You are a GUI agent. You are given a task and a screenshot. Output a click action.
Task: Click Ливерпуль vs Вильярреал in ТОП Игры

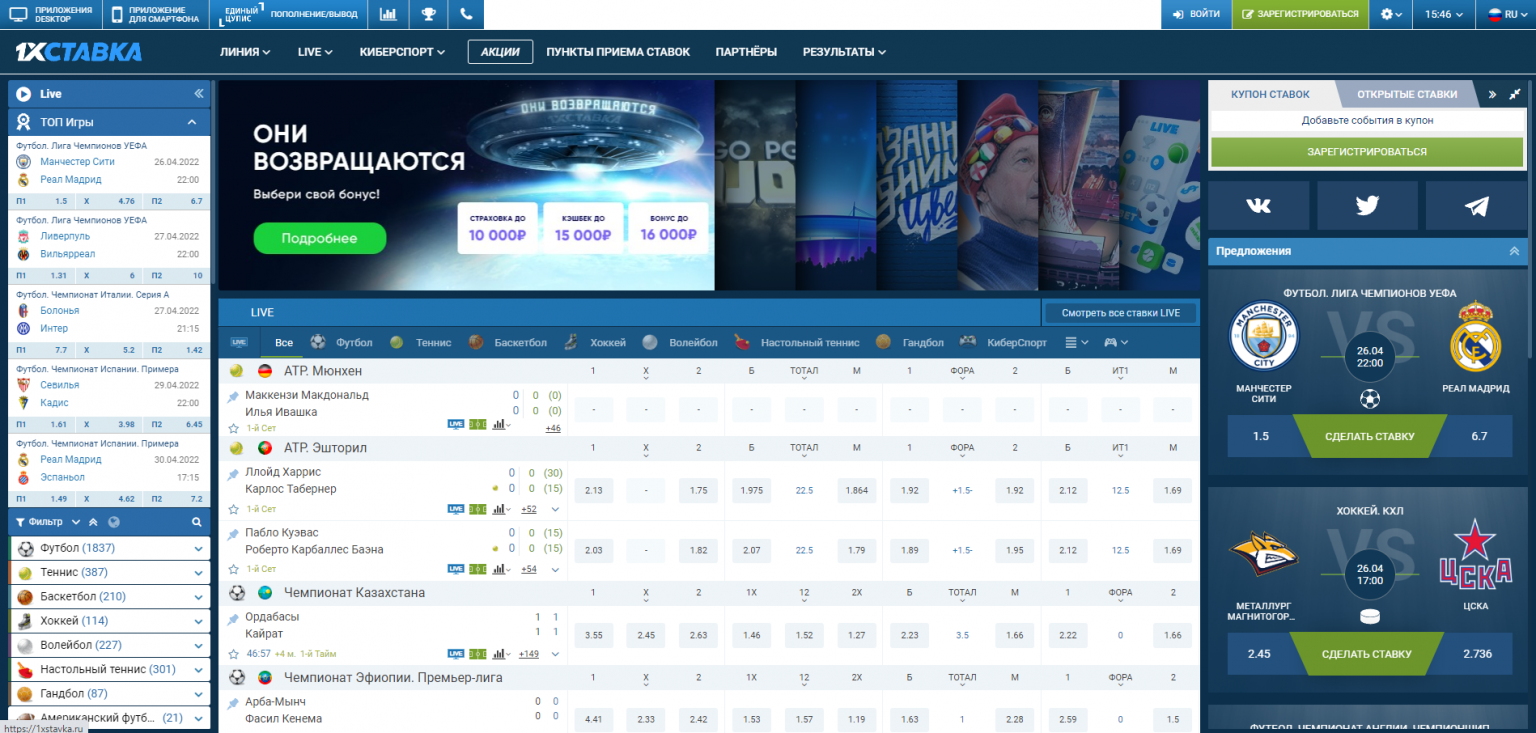109,245
